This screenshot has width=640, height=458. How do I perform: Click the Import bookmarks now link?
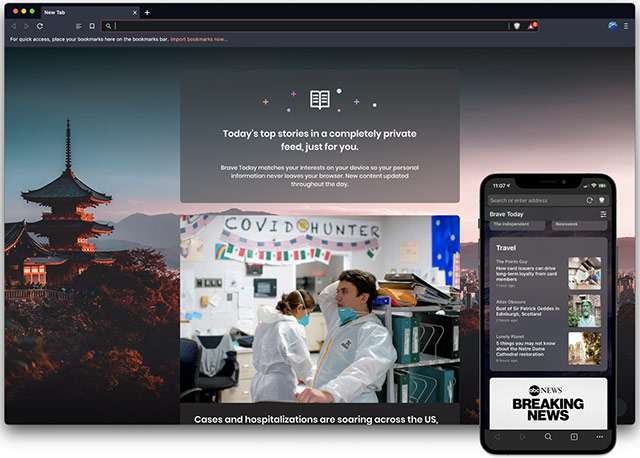[198, 39]
